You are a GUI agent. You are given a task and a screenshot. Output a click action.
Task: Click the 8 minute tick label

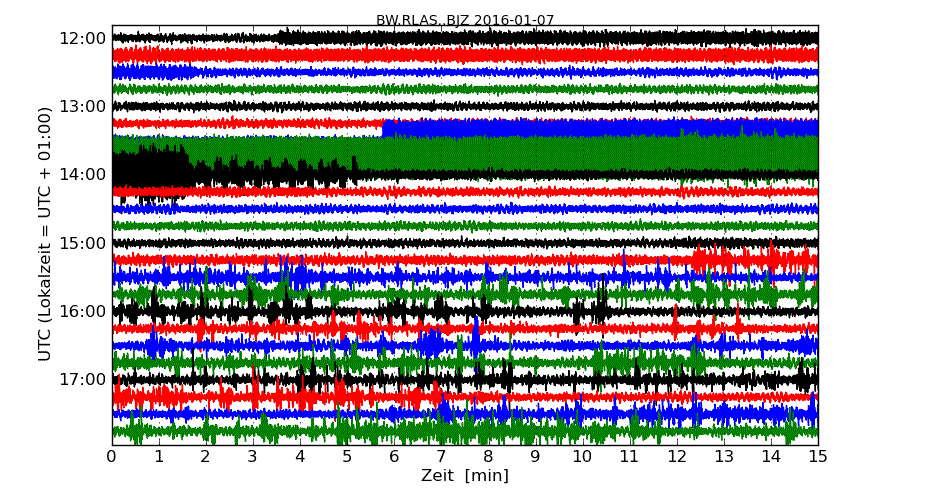(x=489, y=457)
